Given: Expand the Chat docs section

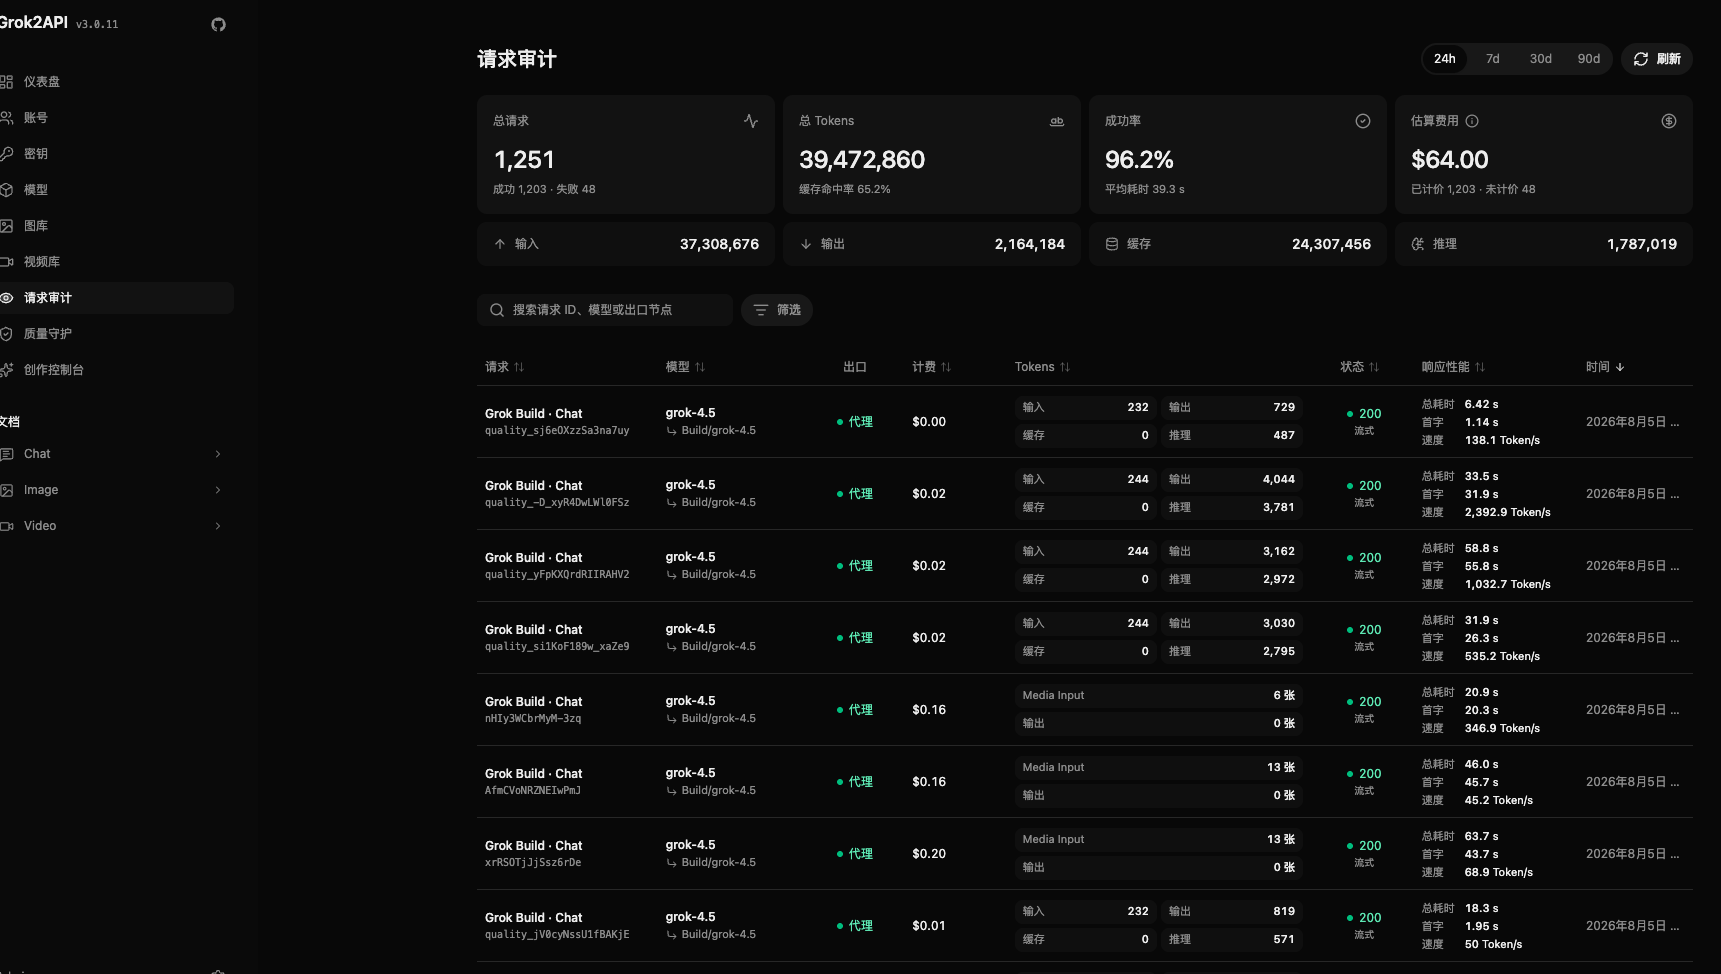Looking at the screenshot, I should (116, 454).
